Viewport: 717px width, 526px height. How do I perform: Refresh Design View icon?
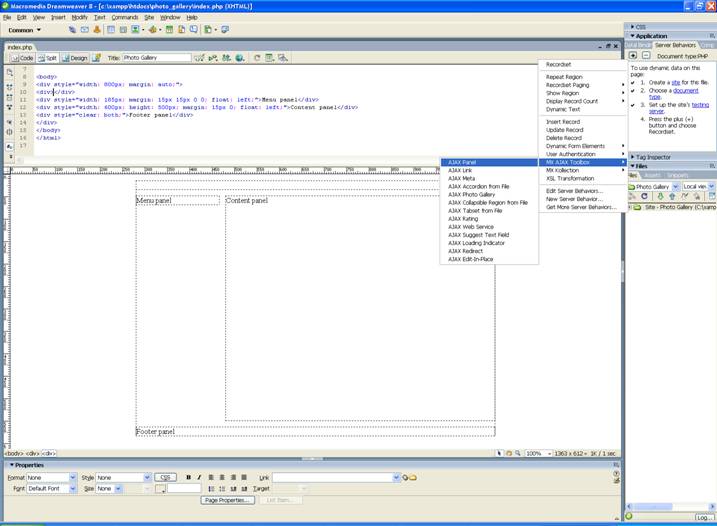(x=257, y=58)
